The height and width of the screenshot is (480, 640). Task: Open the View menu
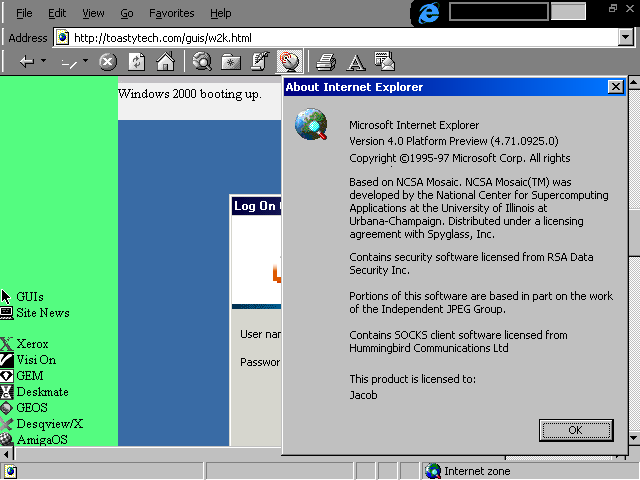tap(93, 13)
